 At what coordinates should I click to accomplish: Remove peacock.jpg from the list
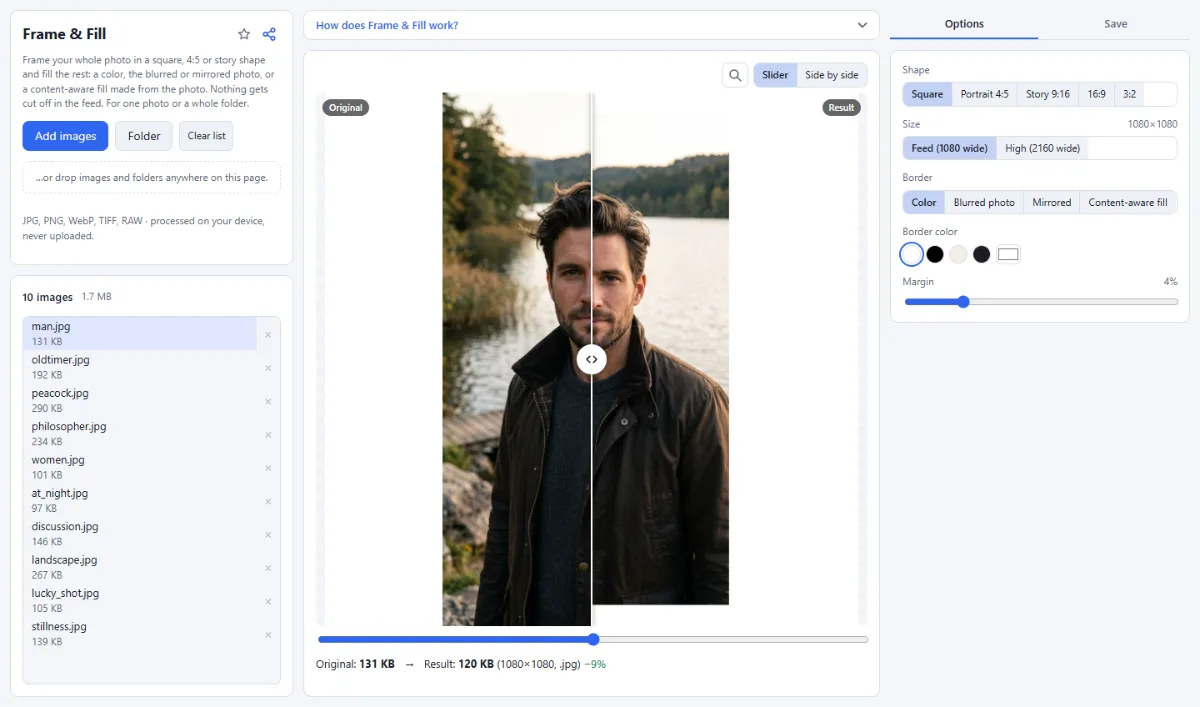[268, 401]
